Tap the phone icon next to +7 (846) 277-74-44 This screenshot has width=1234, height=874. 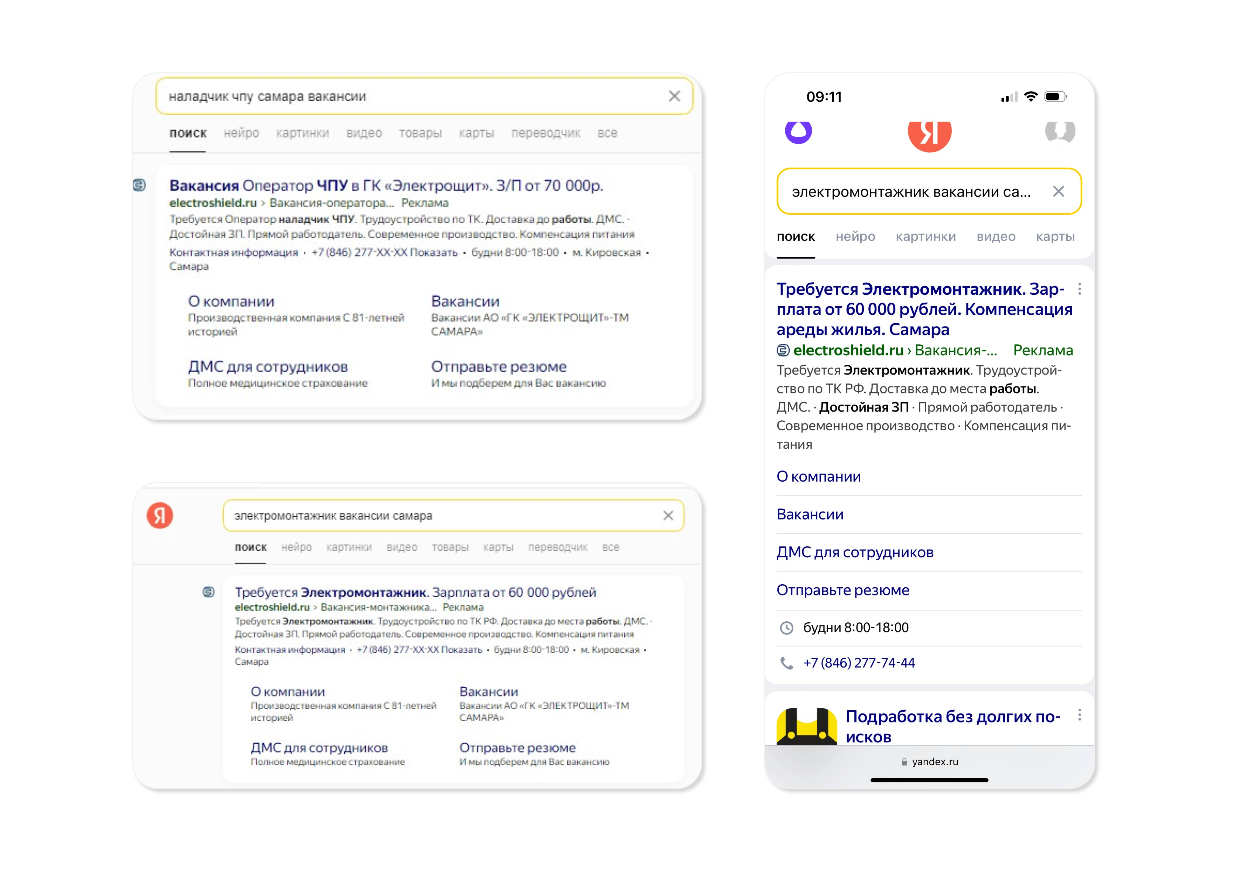(786, 663)
